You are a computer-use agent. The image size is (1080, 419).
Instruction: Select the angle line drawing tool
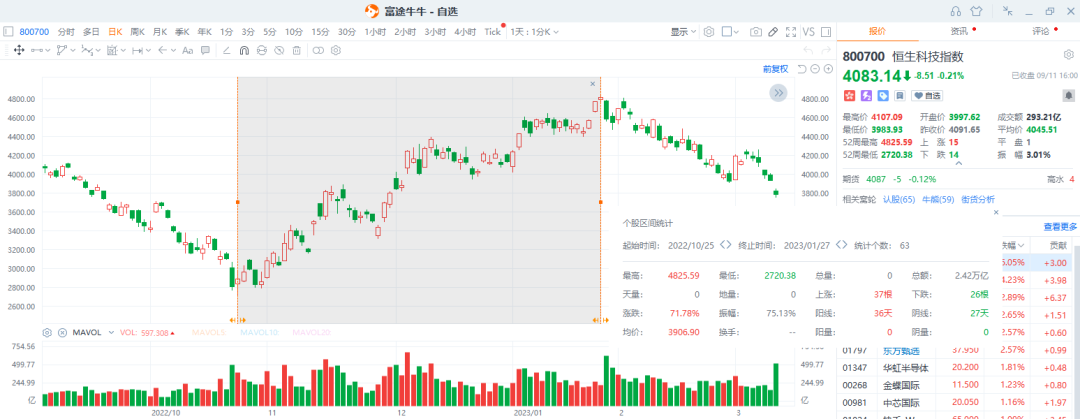[227, 50]
